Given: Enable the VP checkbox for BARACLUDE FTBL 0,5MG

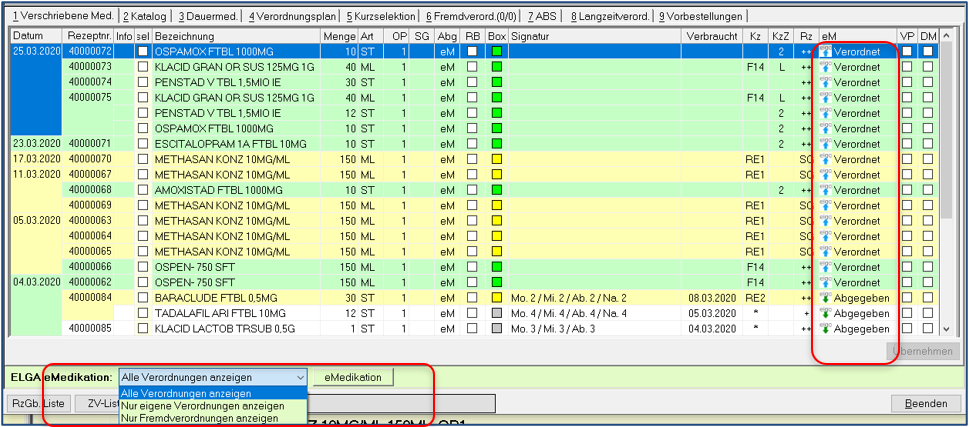Looking at the screenshot, I should click(x=907, y=298).
